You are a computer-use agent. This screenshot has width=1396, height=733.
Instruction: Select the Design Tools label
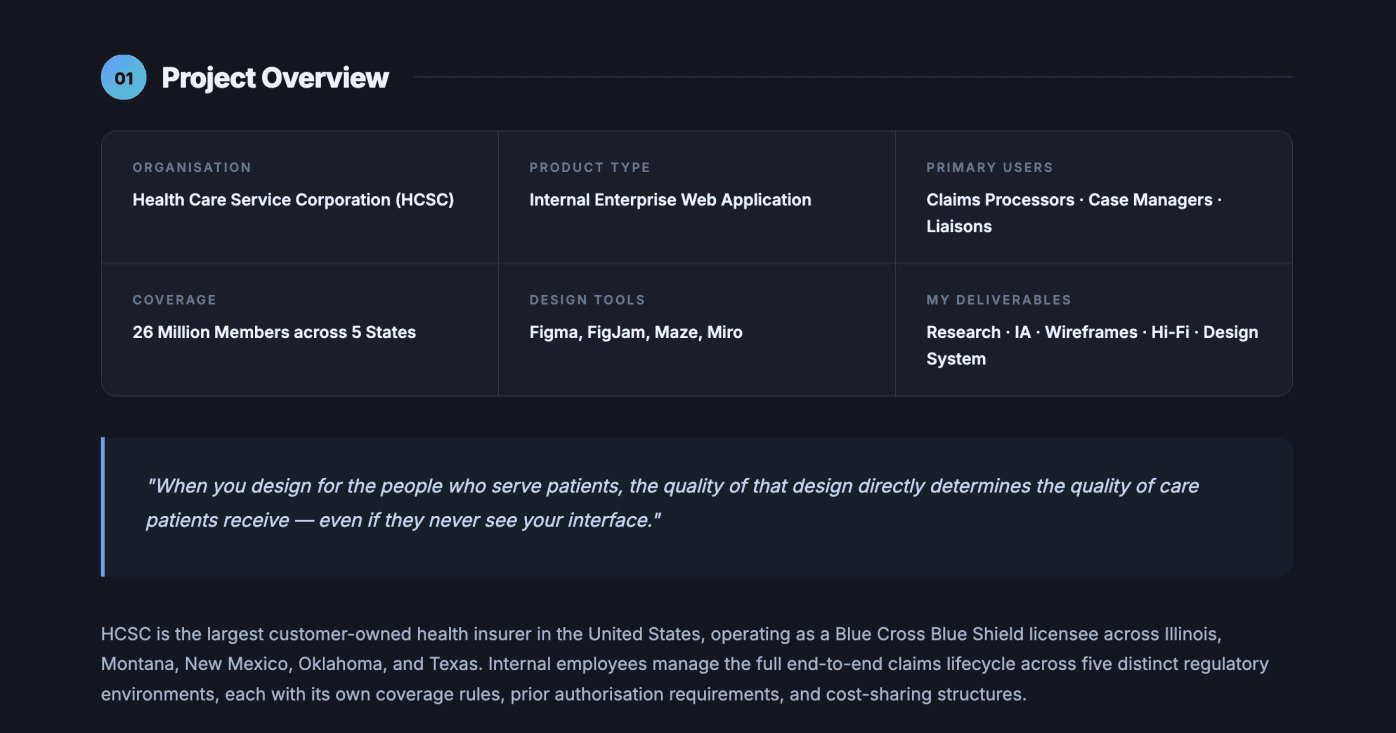(587, 300)
